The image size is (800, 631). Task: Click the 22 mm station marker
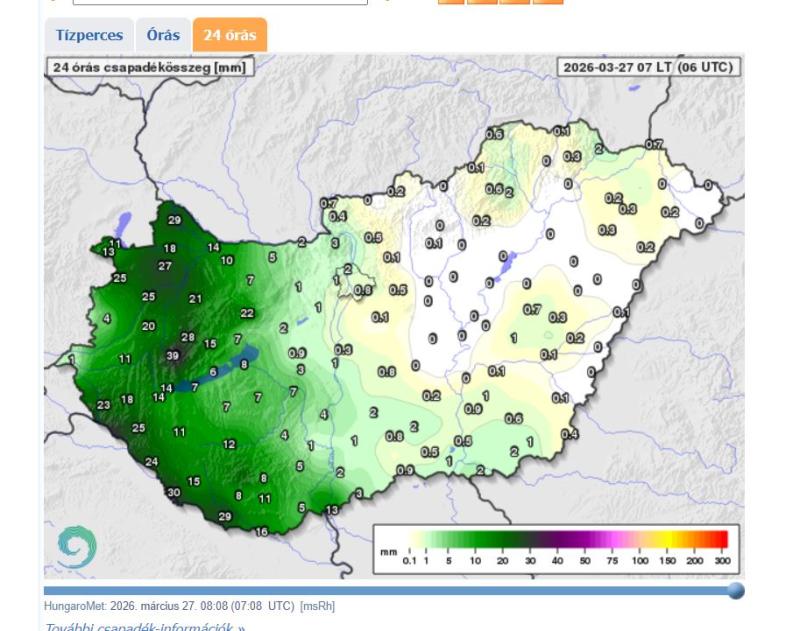(x=248, y=313)
